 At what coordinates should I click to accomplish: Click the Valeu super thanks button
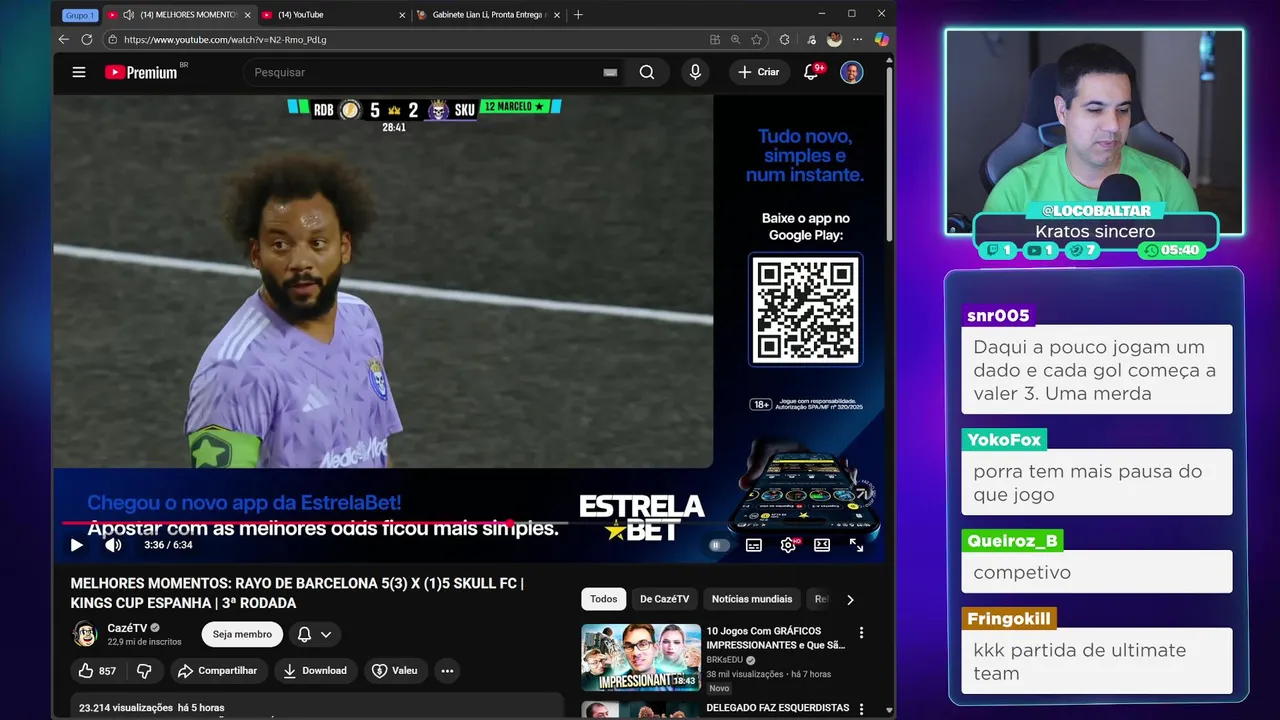pos(394,671)
